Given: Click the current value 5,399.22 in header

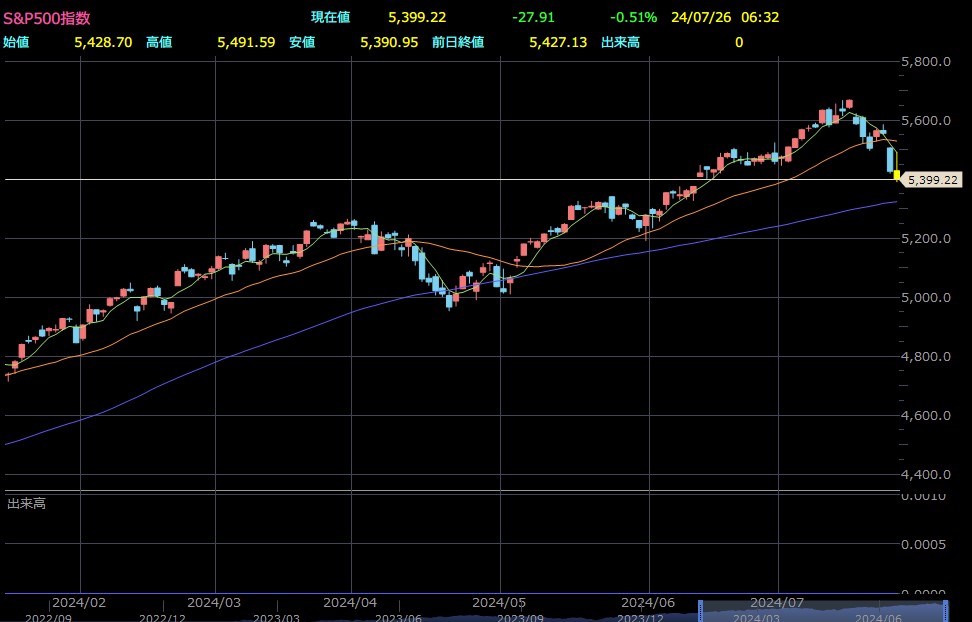Looking at the screenshot, I should click(x=417, y=17).
